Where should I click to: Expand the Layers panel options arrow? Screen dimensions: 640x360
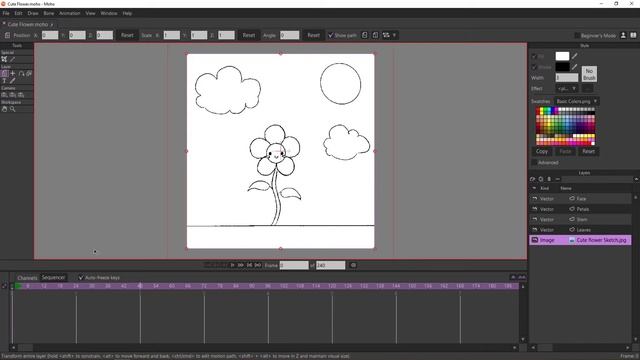636,179
